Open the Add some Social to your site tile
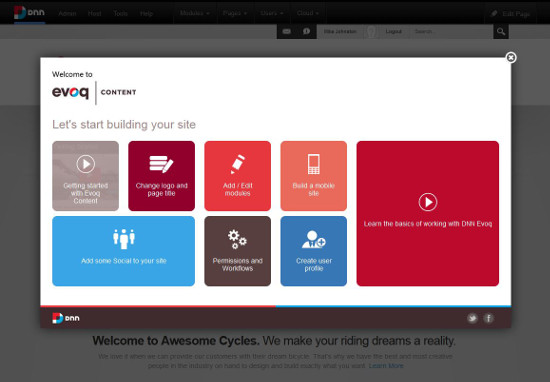Screen dimensions: 550x382 coord(123,251)
